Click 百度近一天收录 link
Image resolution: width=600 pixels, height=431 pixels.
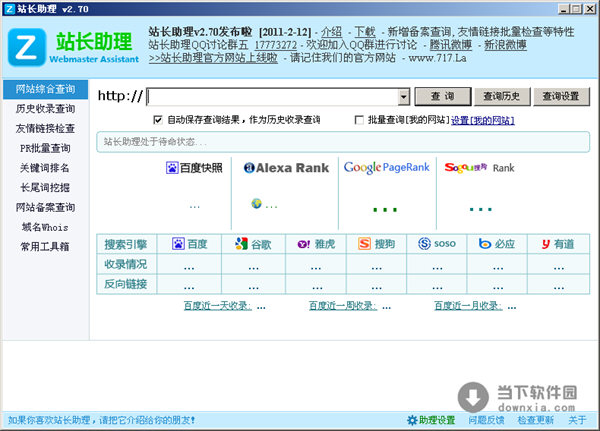pos(218,306)
